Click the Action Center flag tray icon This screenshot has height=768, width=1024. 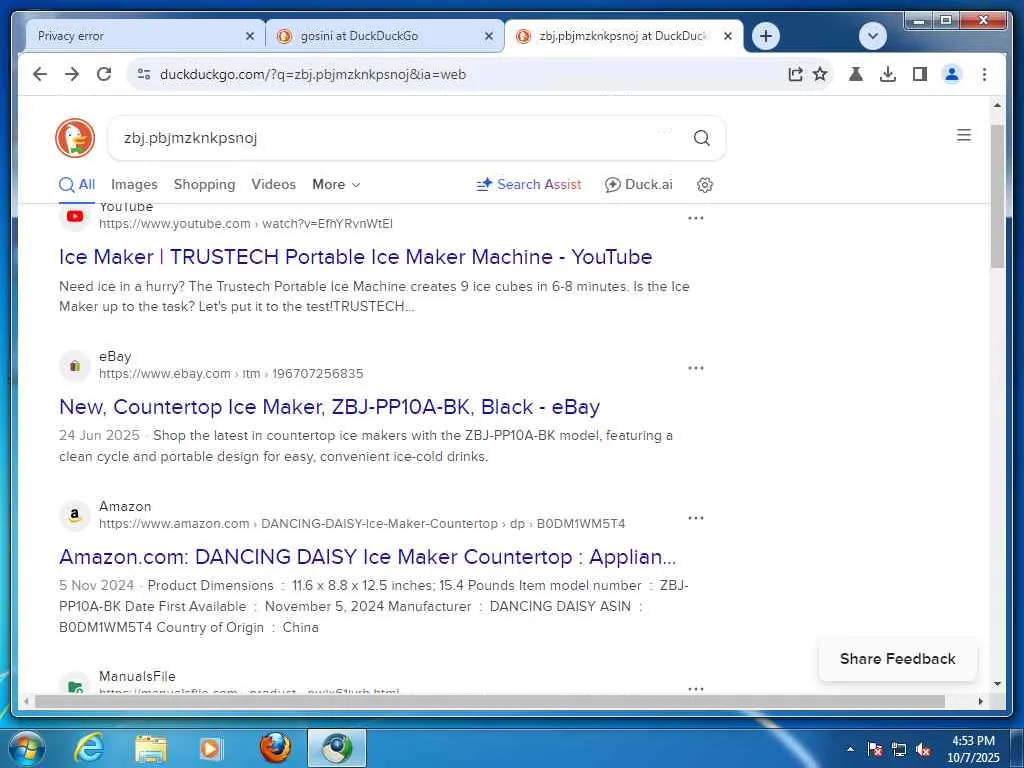coord(875,750)
